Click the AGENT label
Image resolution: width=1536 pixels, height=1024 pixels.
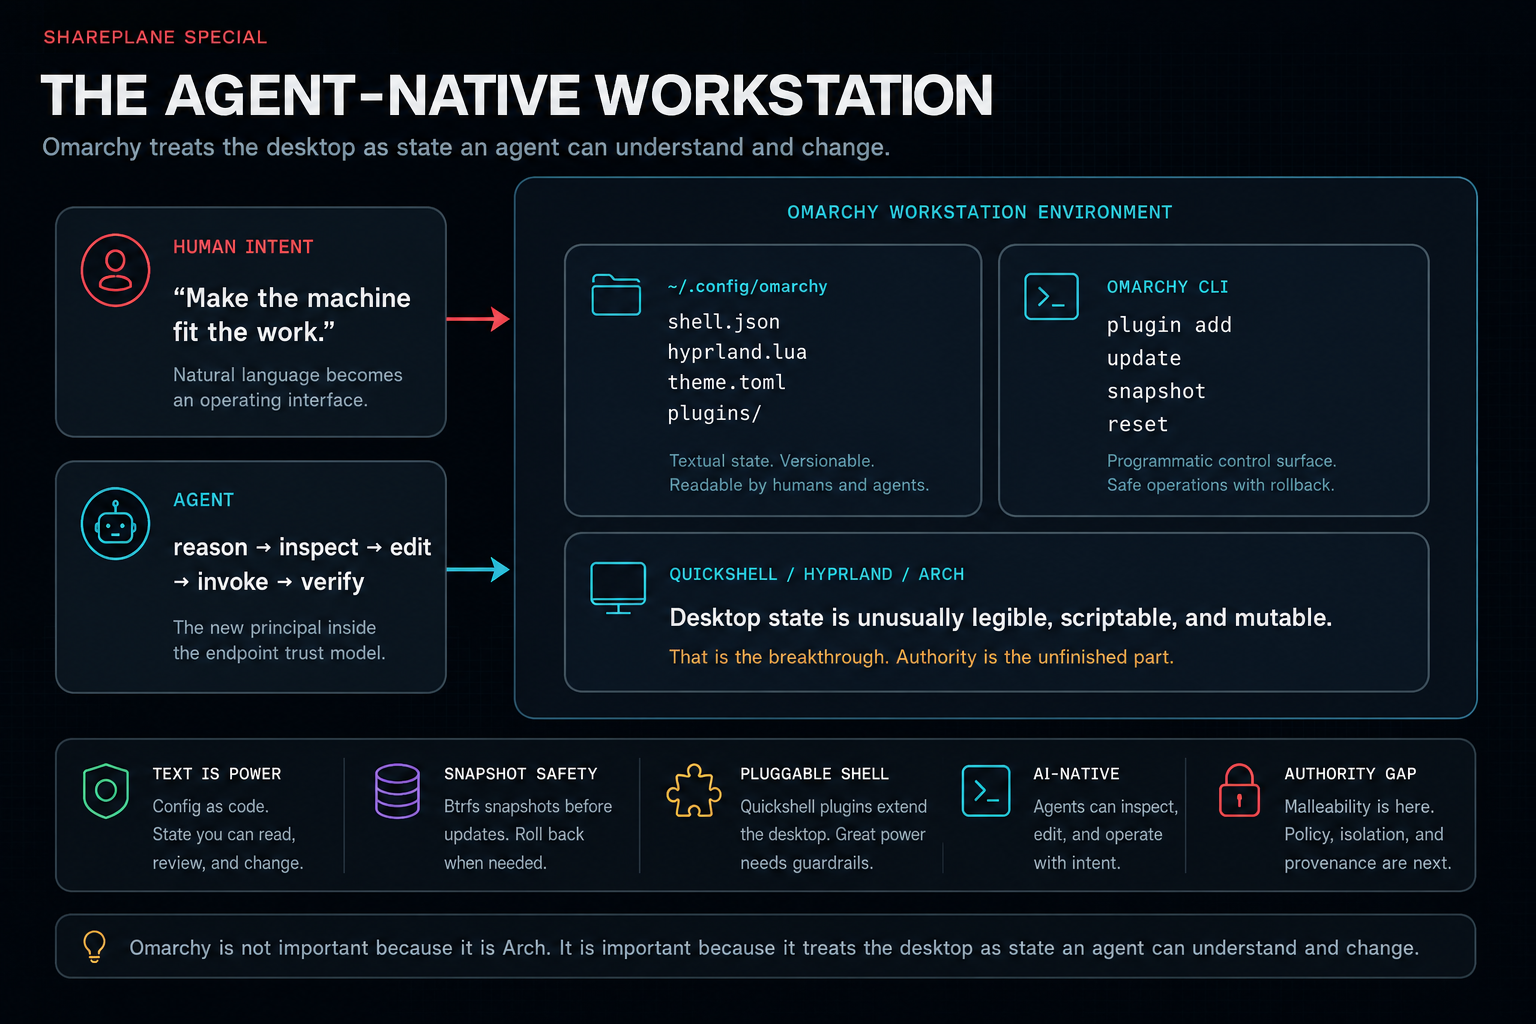(203, 500)
